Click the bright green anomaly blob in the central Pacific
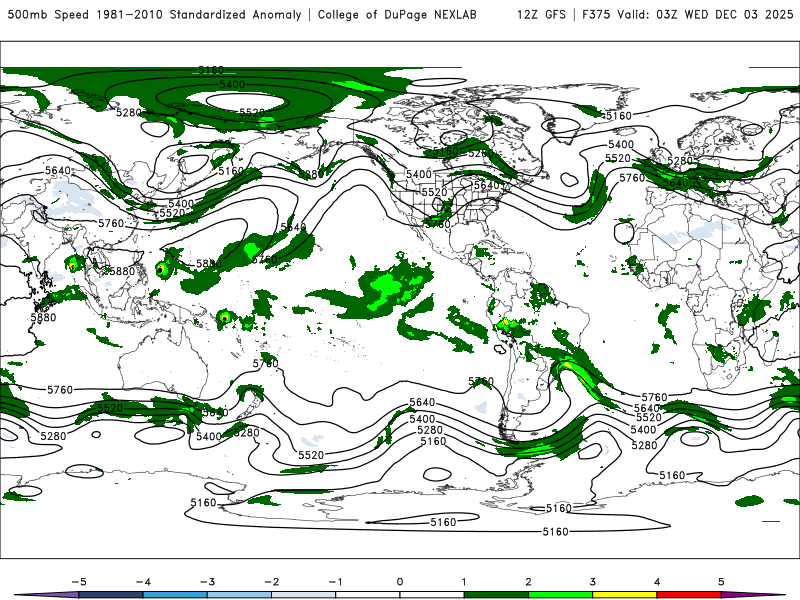This screenshot has height=600, width=800. point(388,286)
